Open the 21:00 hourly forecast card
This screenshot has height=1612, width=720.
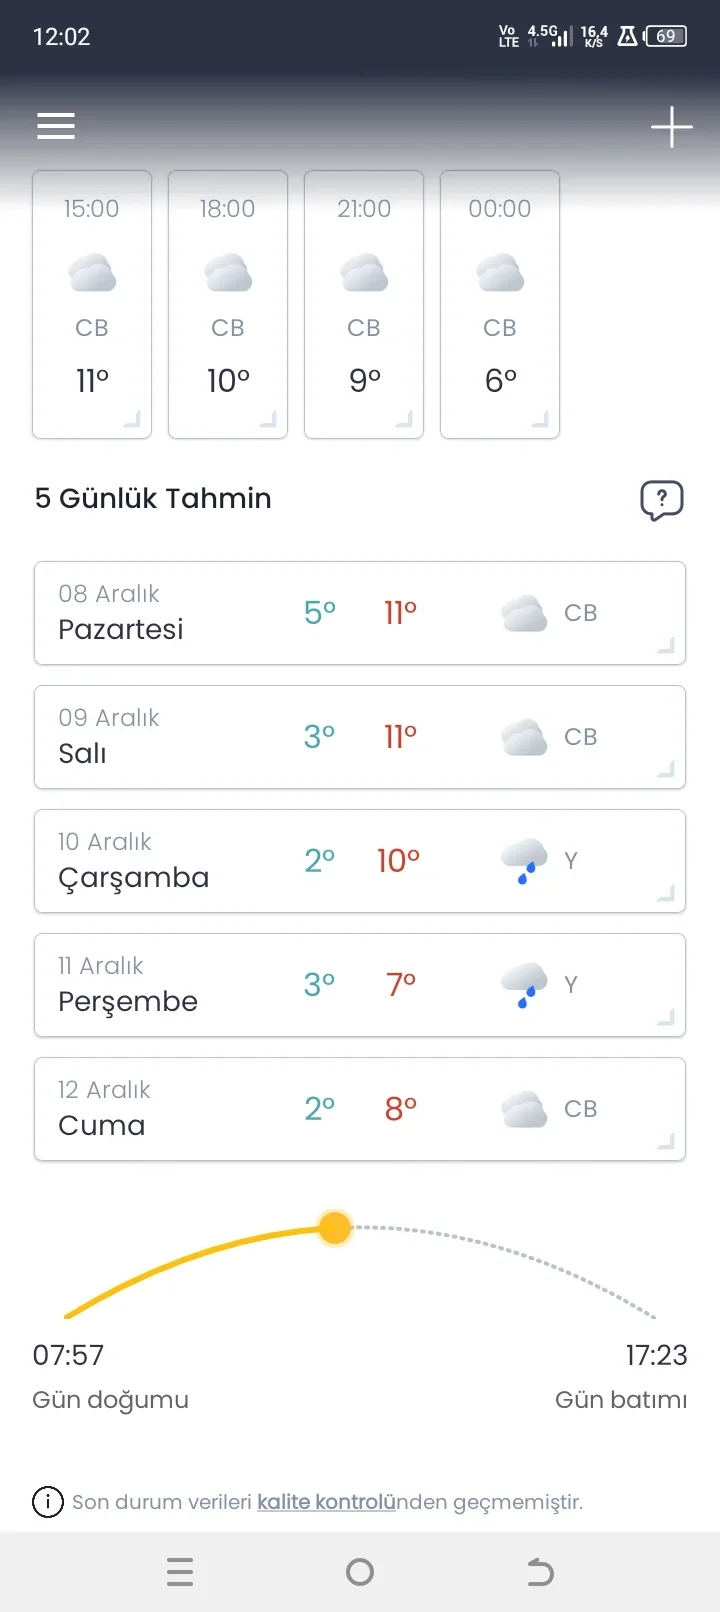[364, 304]
